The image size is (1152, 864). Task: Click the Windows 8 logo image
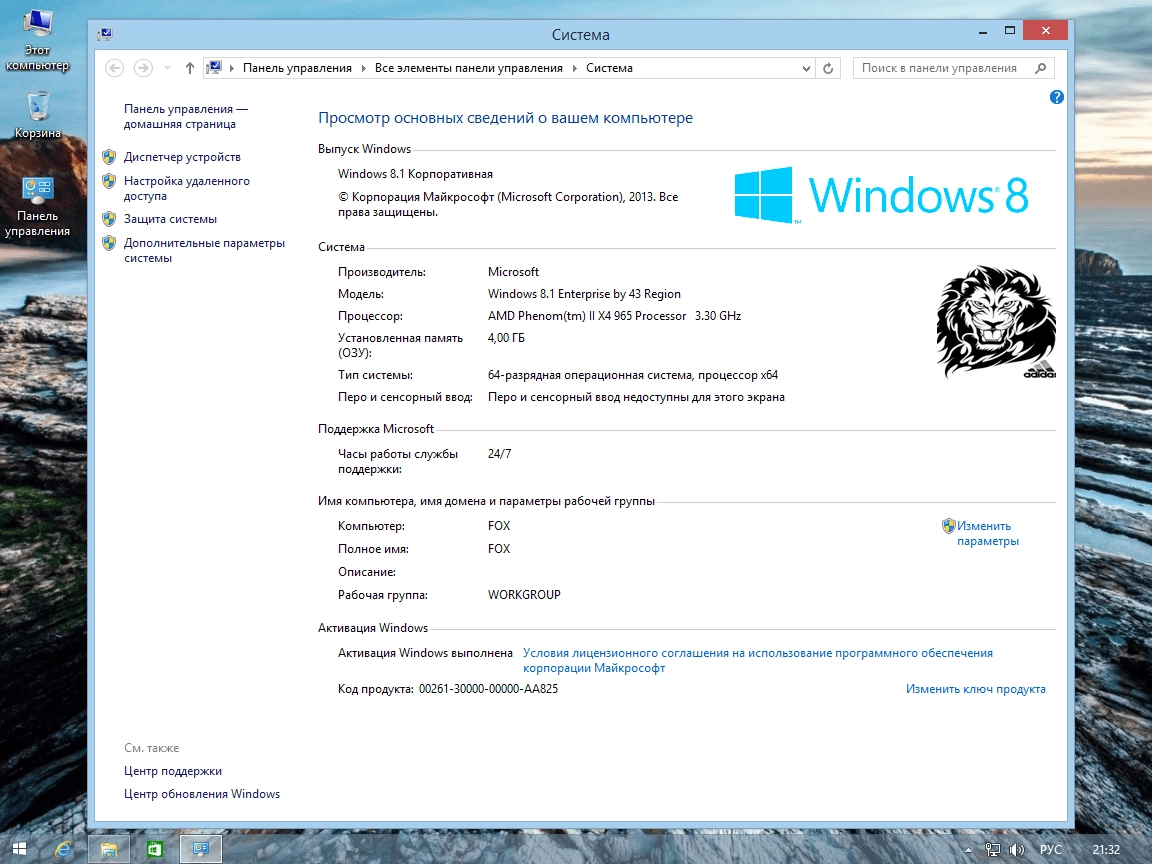click(882, 195)
